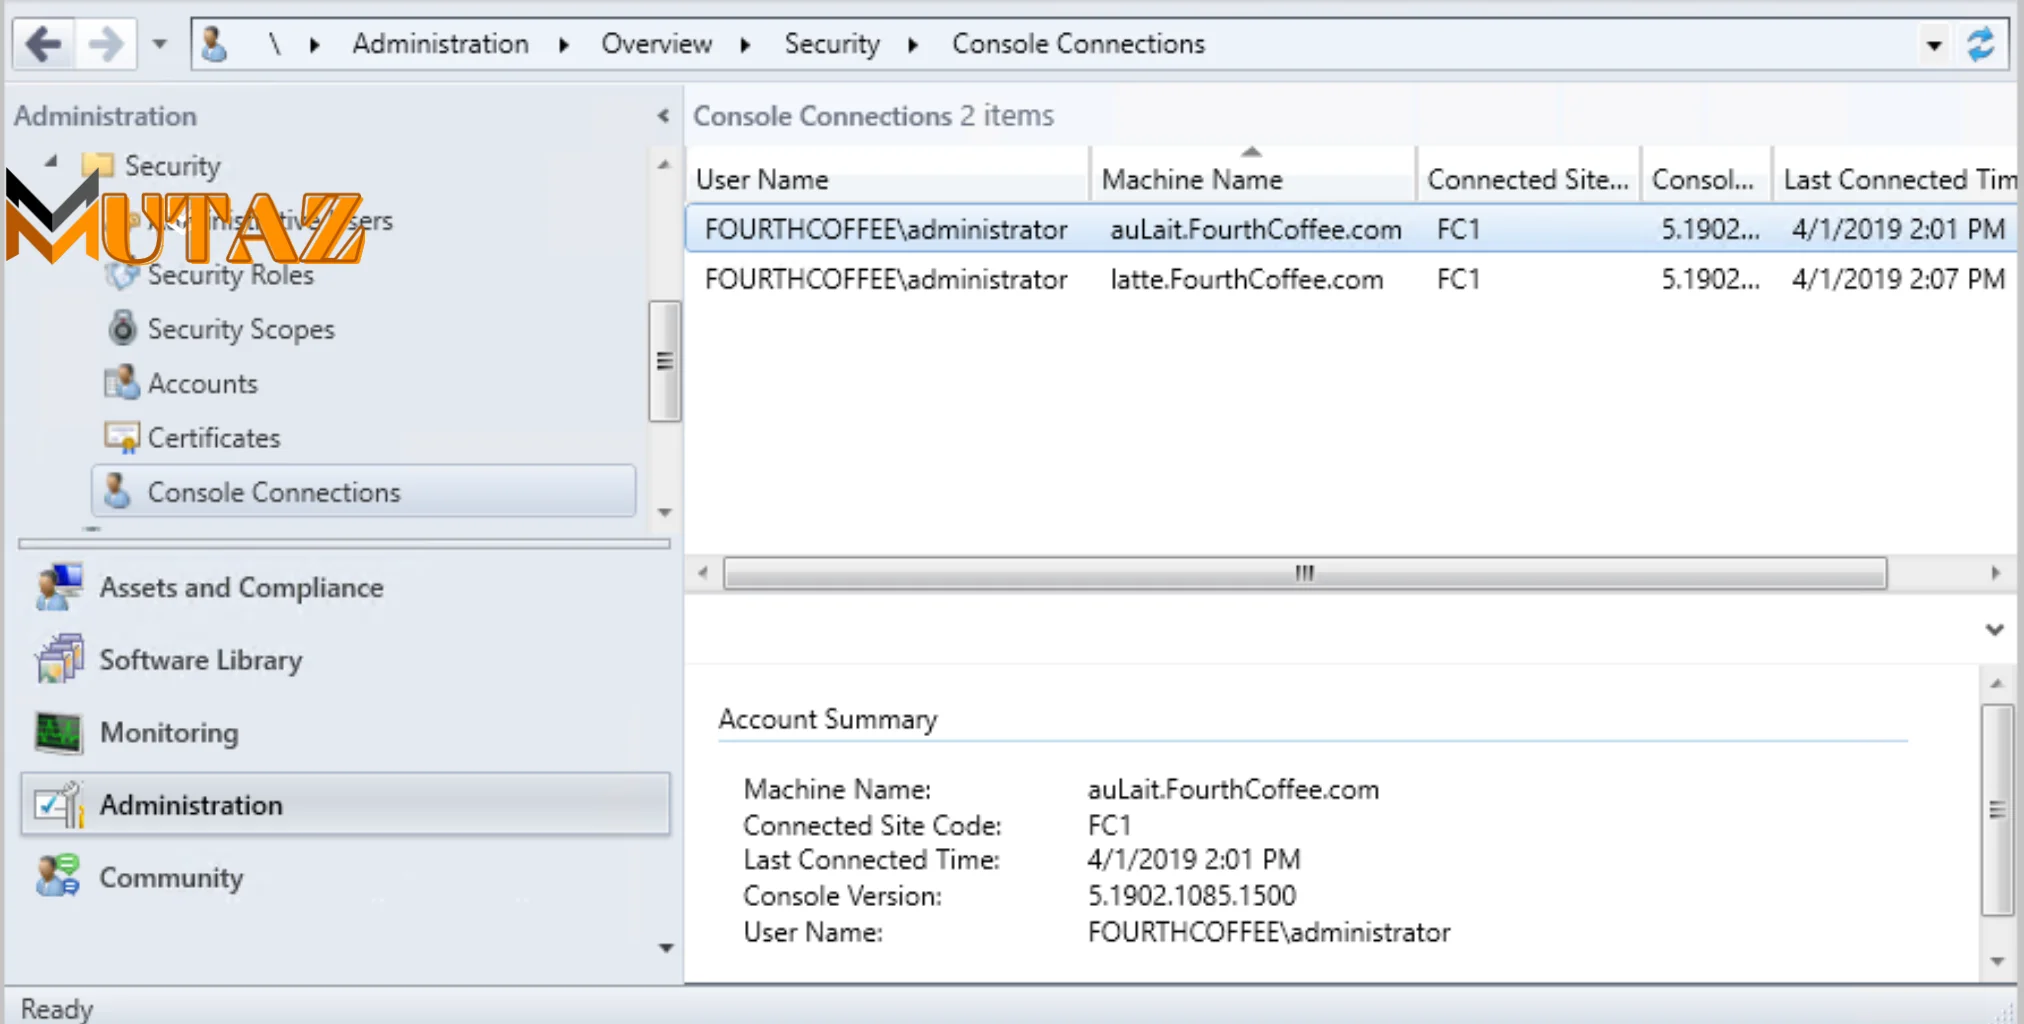This screenshot has height=1024, width=2024.
Task: Open Administration in breadcrumb
Action: (x=440, y=44)
